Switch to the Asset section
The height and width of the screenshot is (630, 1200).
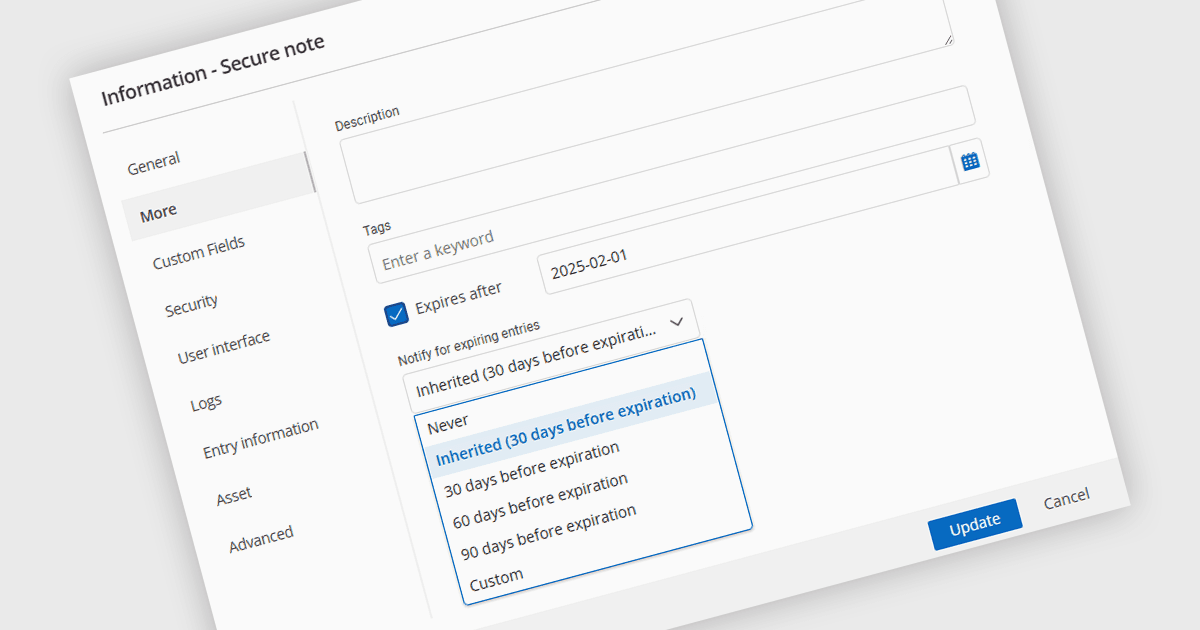click(x=234, y=495)
